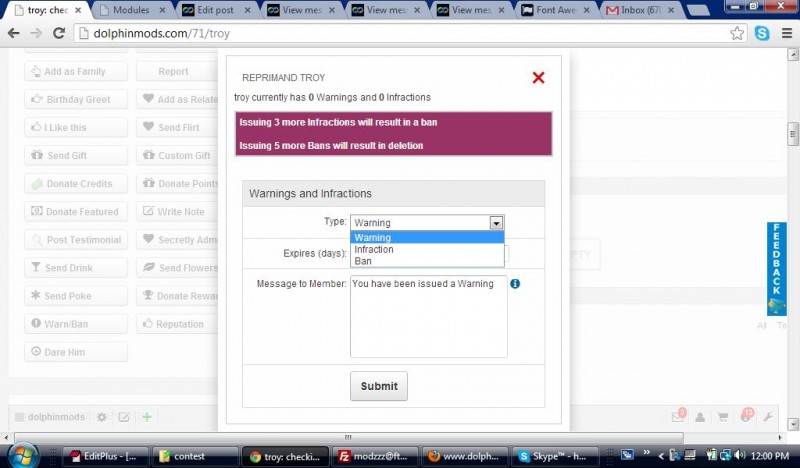The image size is (800, 468).
Task: Click the Report button
Action: pos(177,71)
